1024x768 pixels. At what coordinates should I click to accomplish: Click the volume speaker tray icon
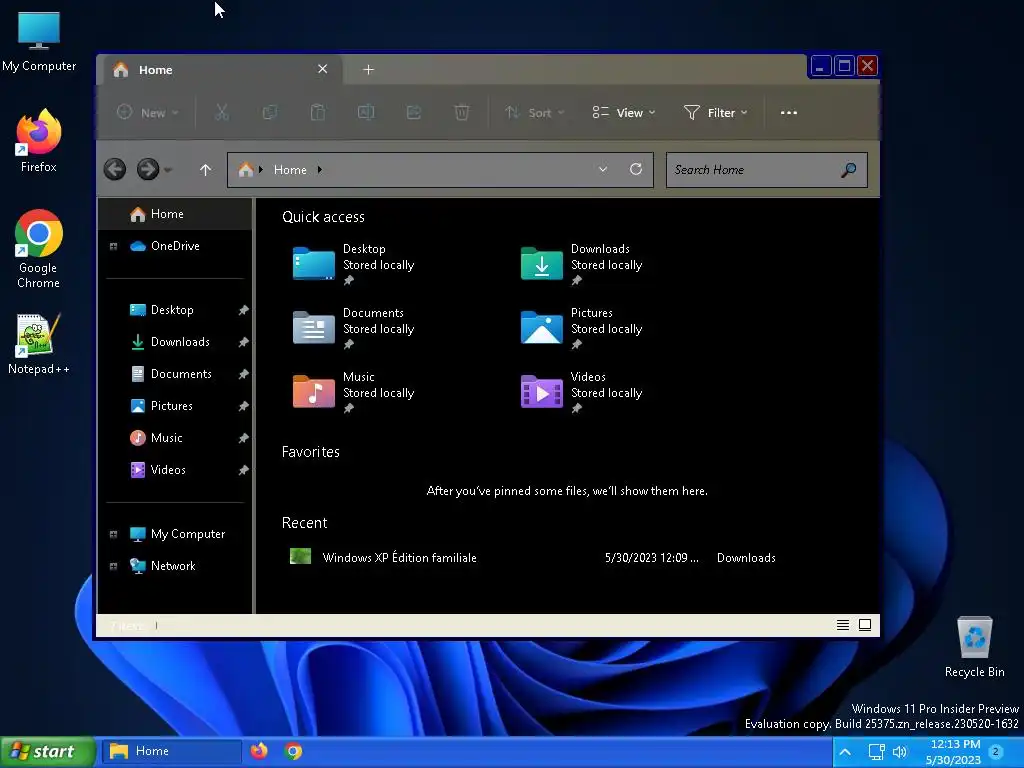point(900,752)
